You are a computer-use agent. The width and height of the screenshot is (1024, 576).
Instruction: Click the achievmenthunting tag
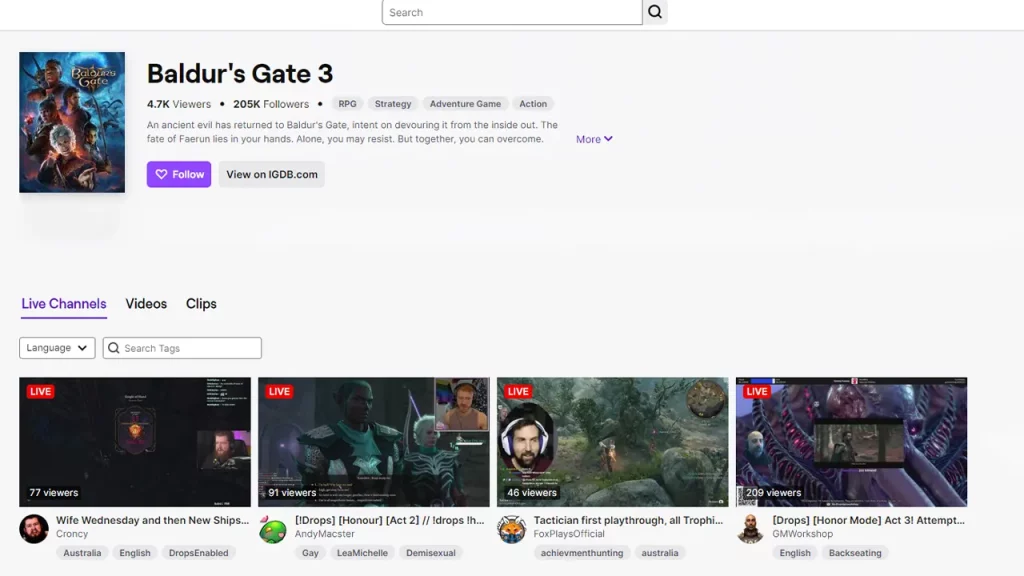tap(582, 552)
